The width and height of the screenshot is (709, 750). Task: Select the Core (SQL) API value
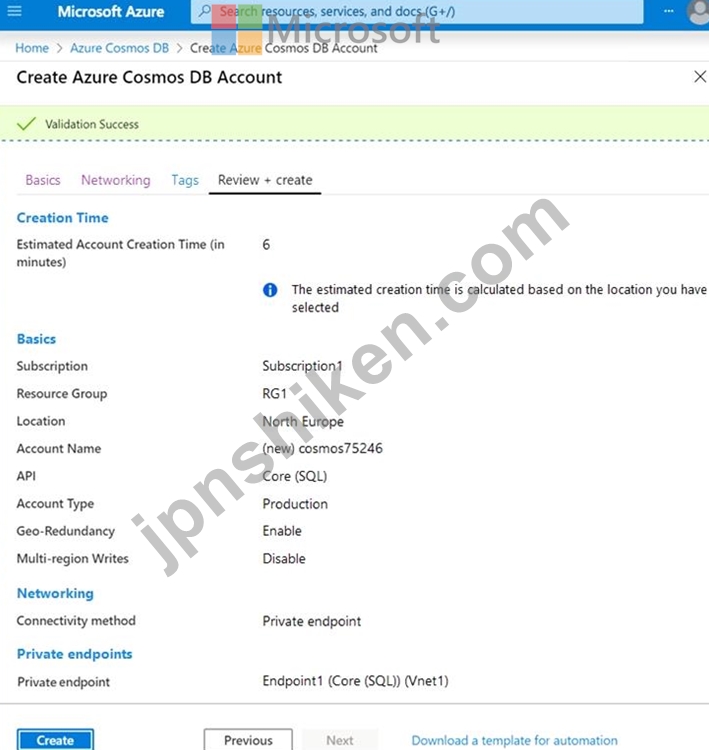295,476
